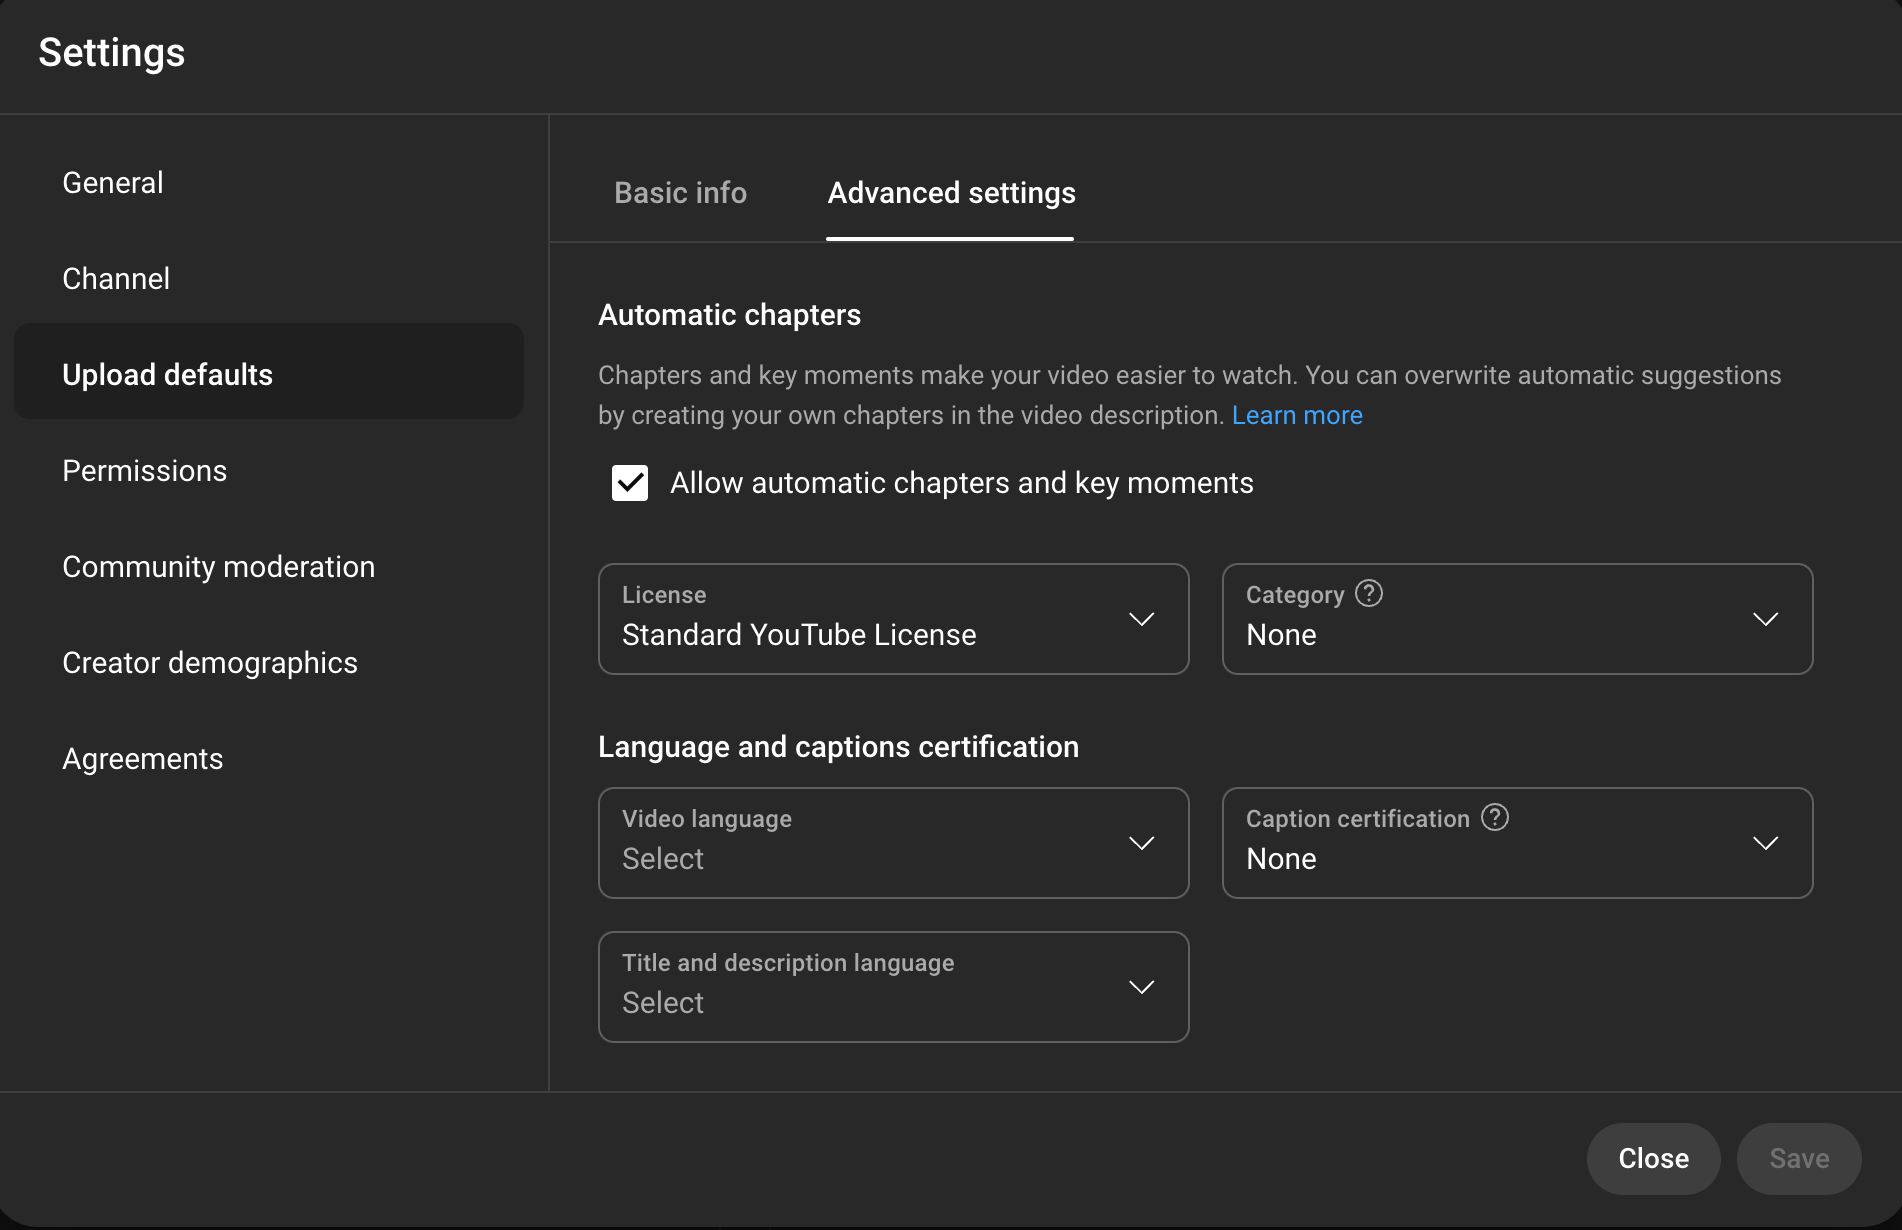This screenshot has height=1230, width=1902.
Task: View the Agreements section
Action: click(142, 758)
